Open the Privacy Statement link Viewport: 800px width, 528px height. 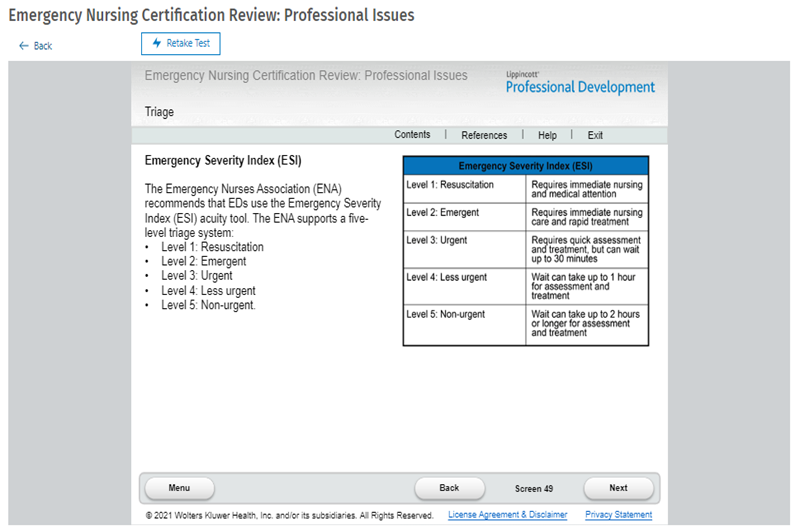pos(618,515)
